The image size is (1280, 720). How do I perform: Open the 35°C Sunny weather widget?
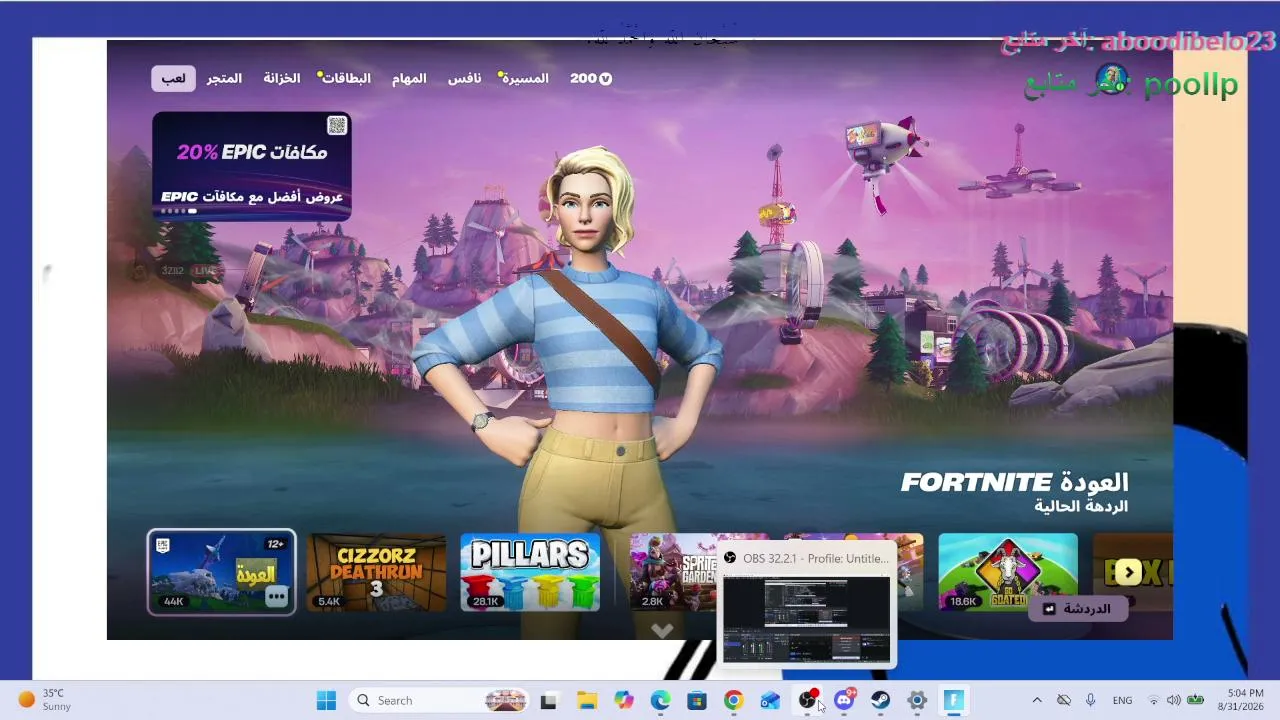45,700
